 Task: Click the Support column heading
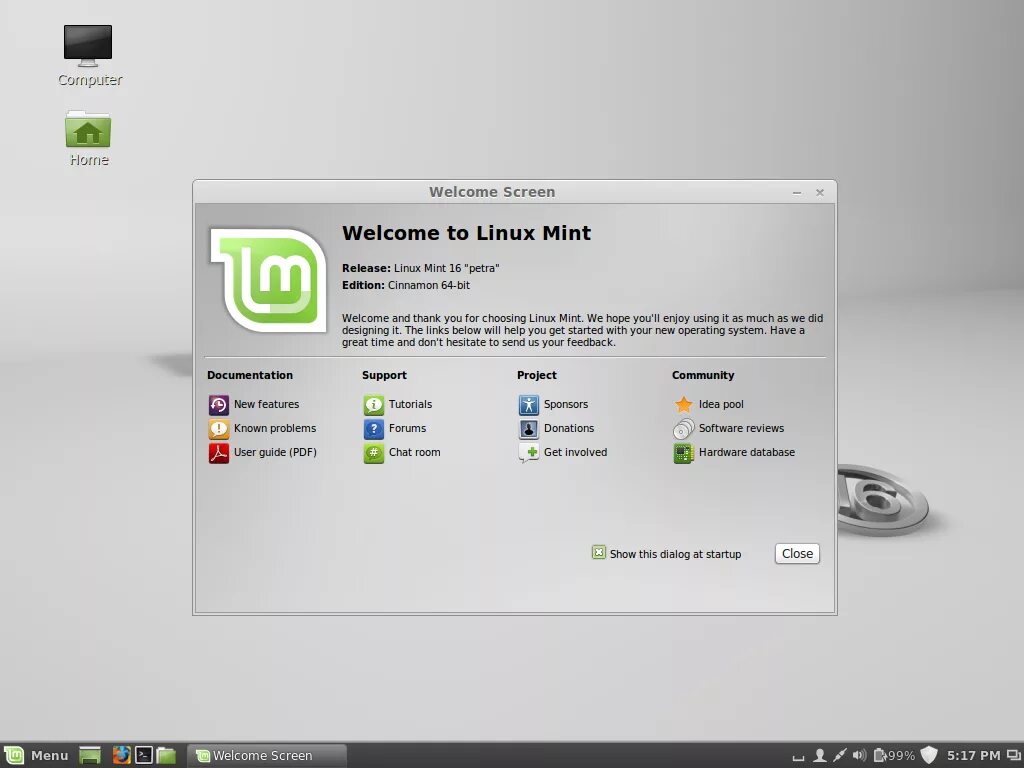(385, 376)
